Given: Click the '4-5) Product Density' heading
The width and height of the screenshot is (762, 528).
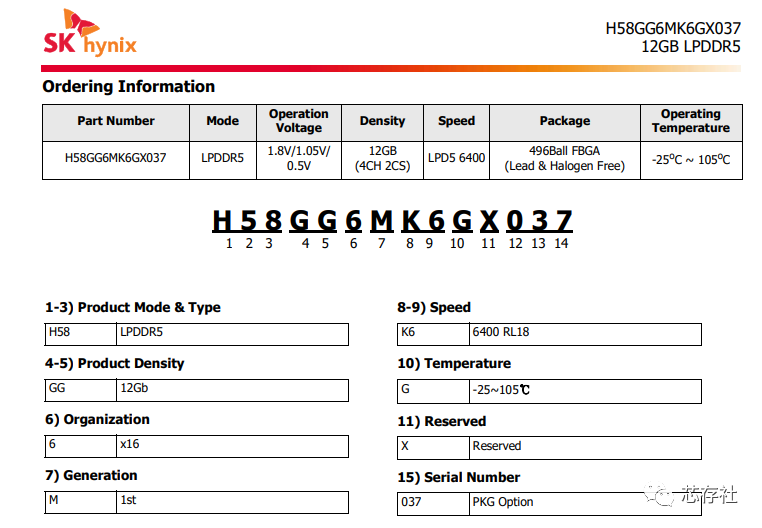Looking at the screenshot, I should [x=115, y=364].
